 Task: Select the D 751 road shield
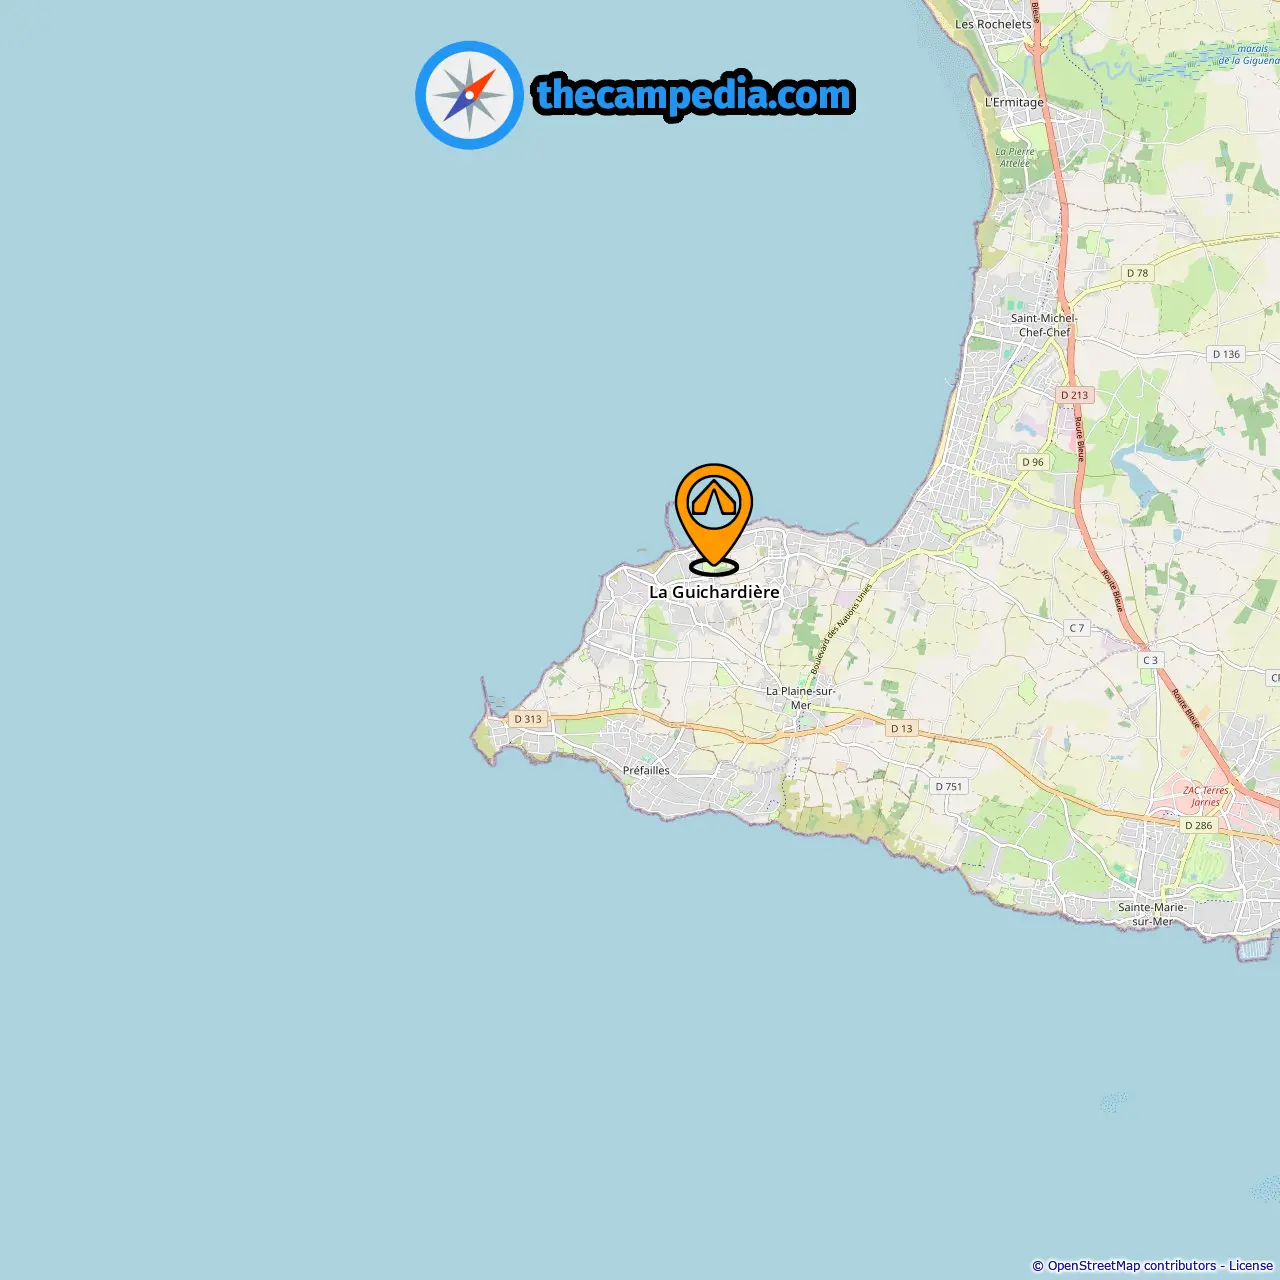[x=949, y=786]
